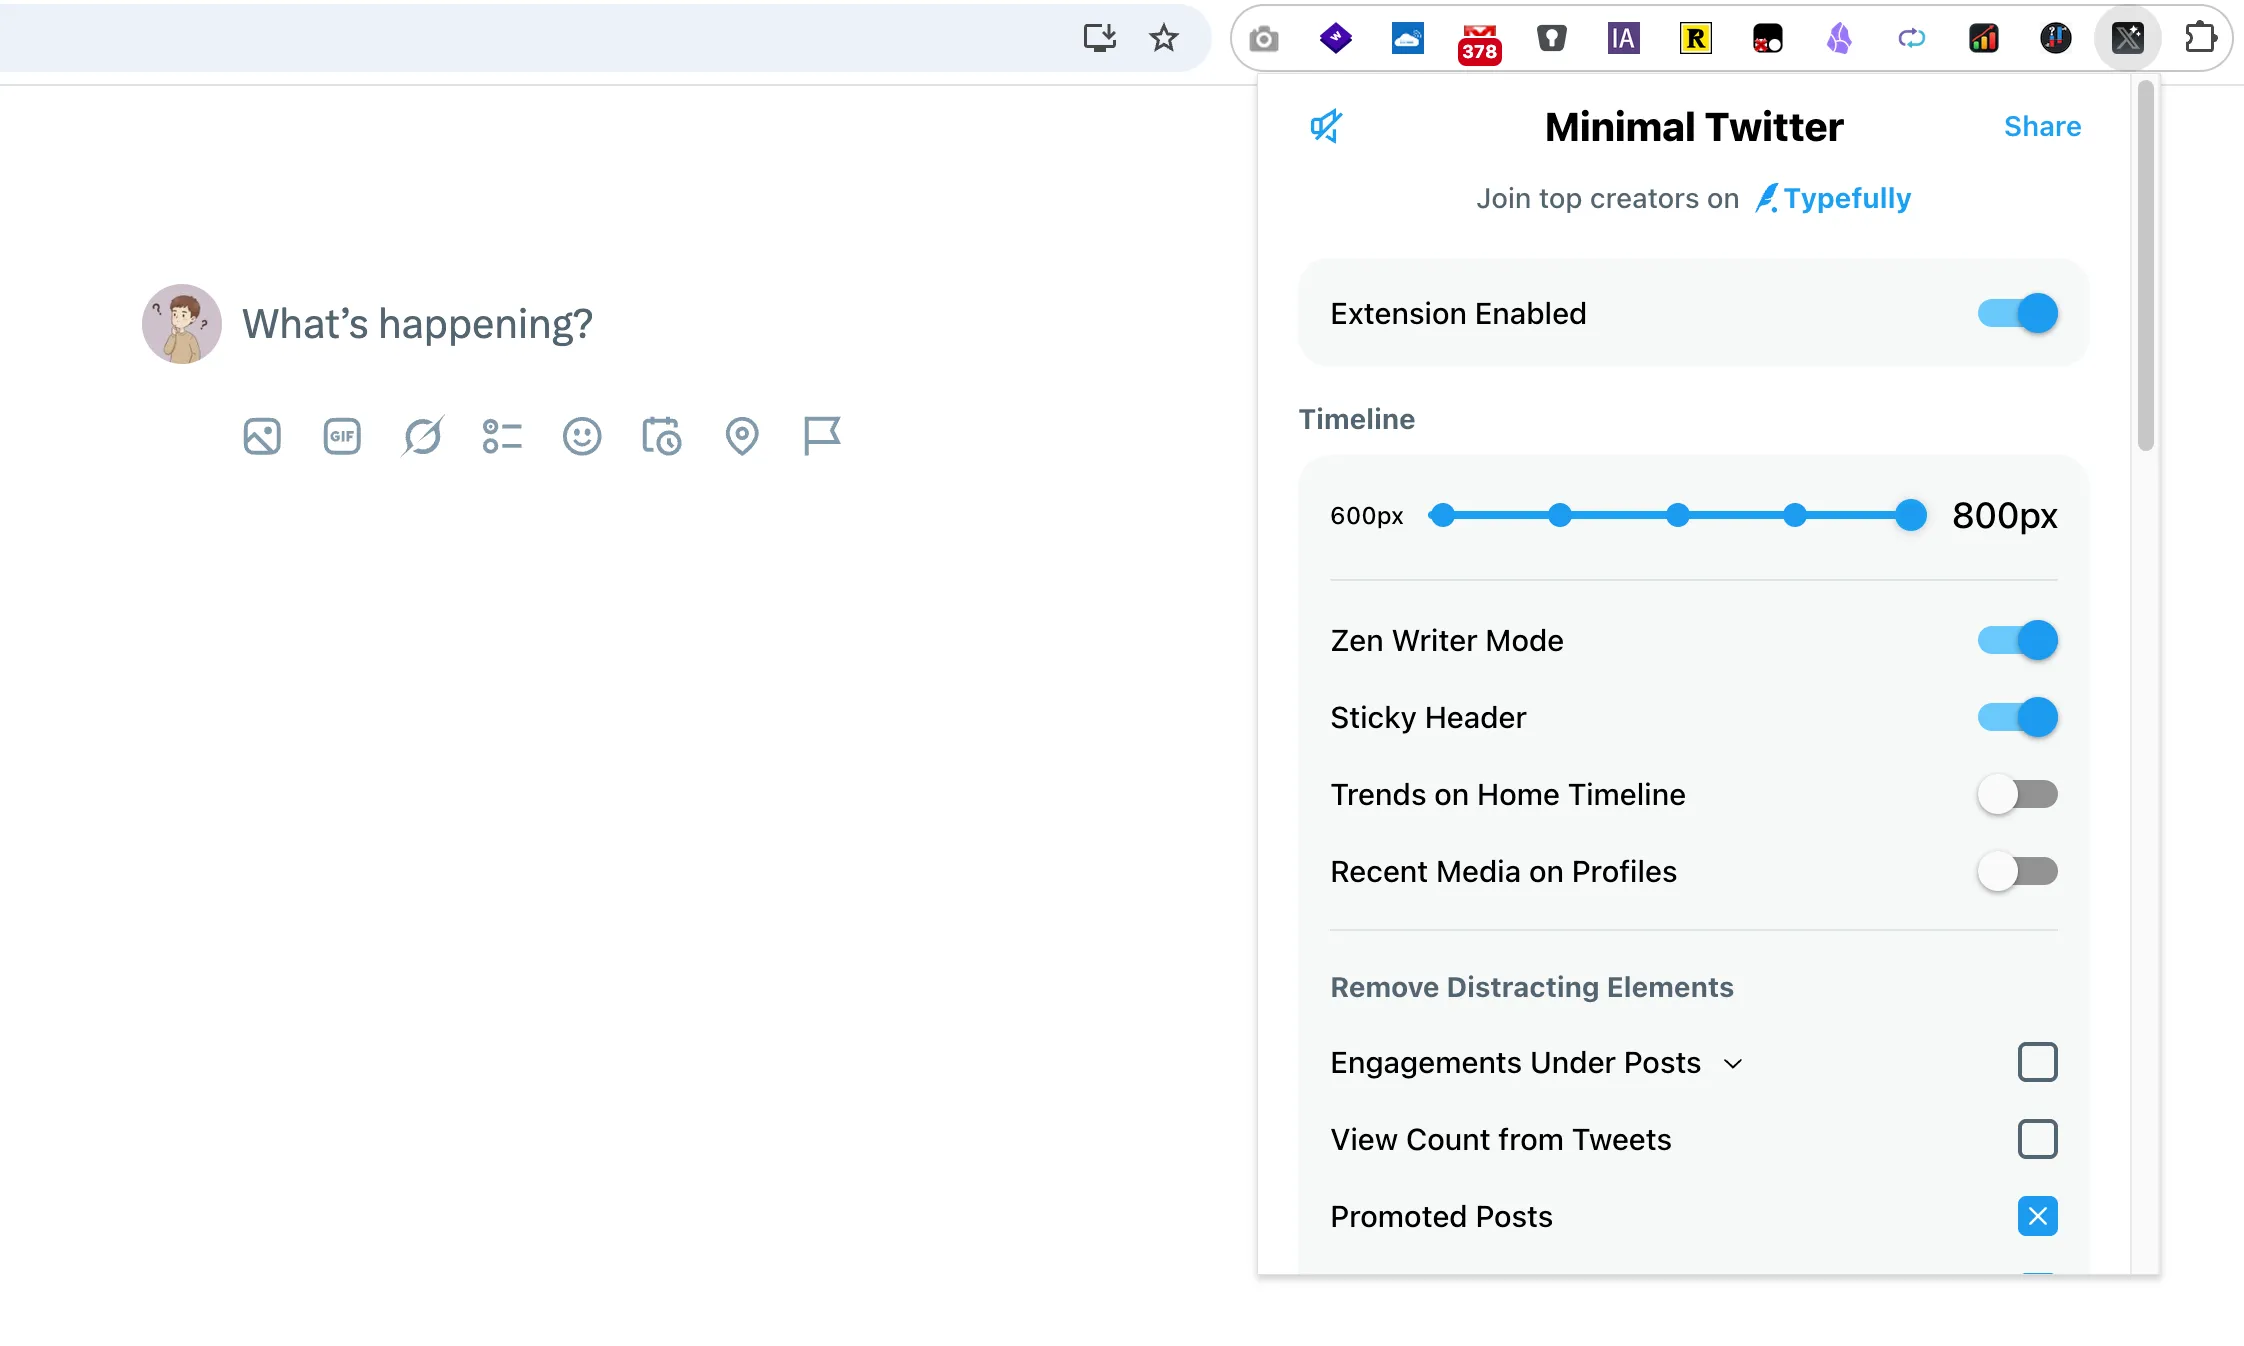
Task: Click the Minimal Twitter title text
Action: pyautogui.click(x=1694, y=127)
